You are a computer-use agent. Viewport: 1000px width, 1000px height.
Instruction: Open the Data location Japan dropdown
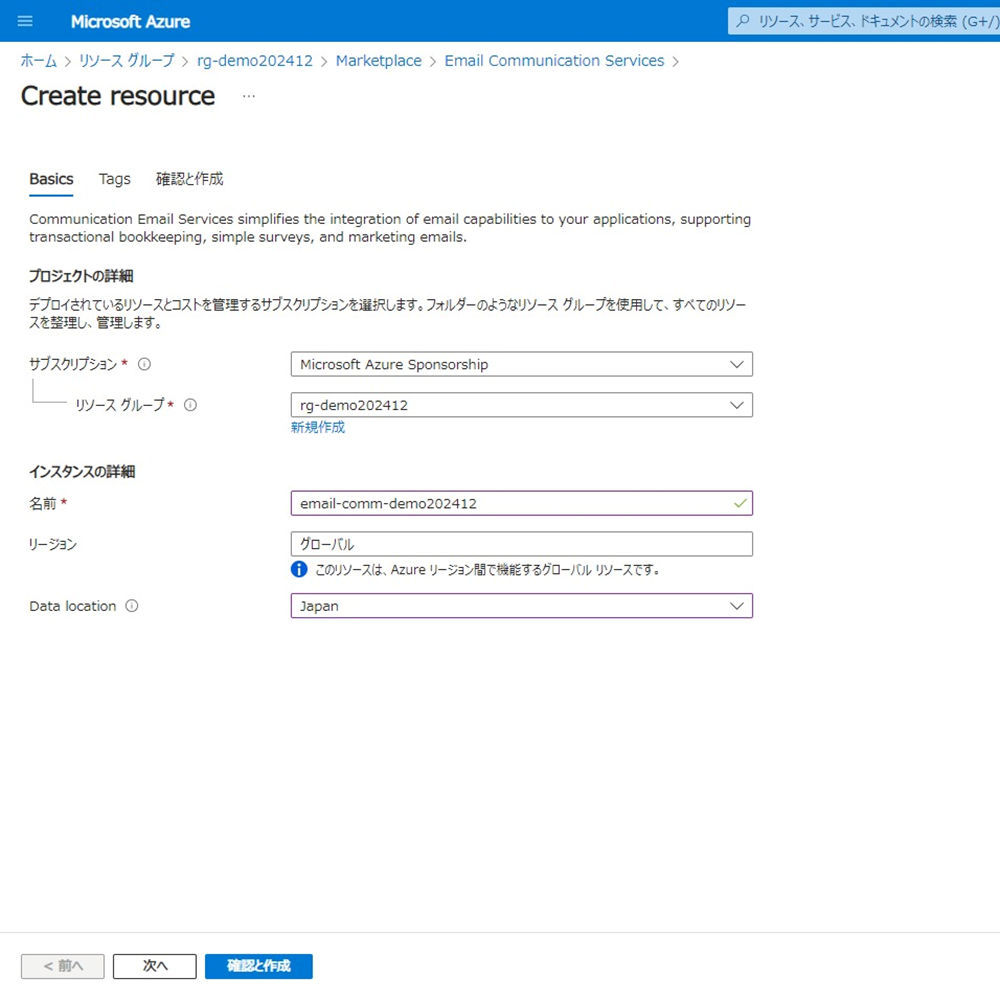coord(522,606)
